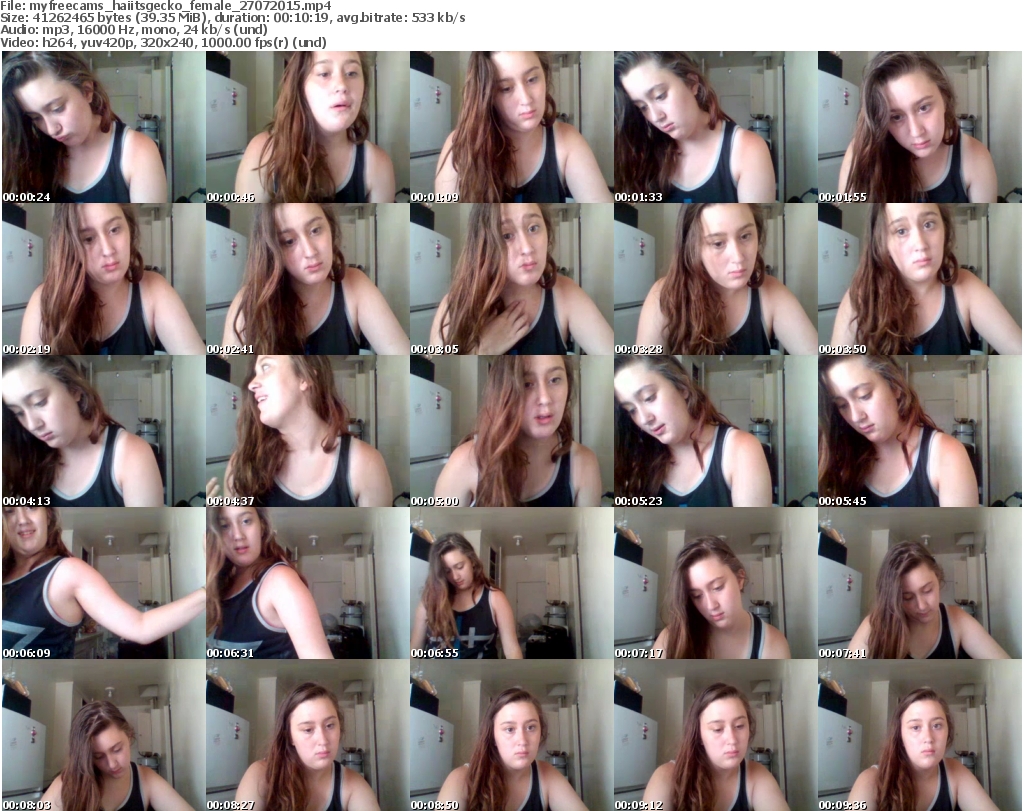Click the frame thumbnail stamped 00:03:50
This screenshot has height=811, width=1024.
coord(920,279)
